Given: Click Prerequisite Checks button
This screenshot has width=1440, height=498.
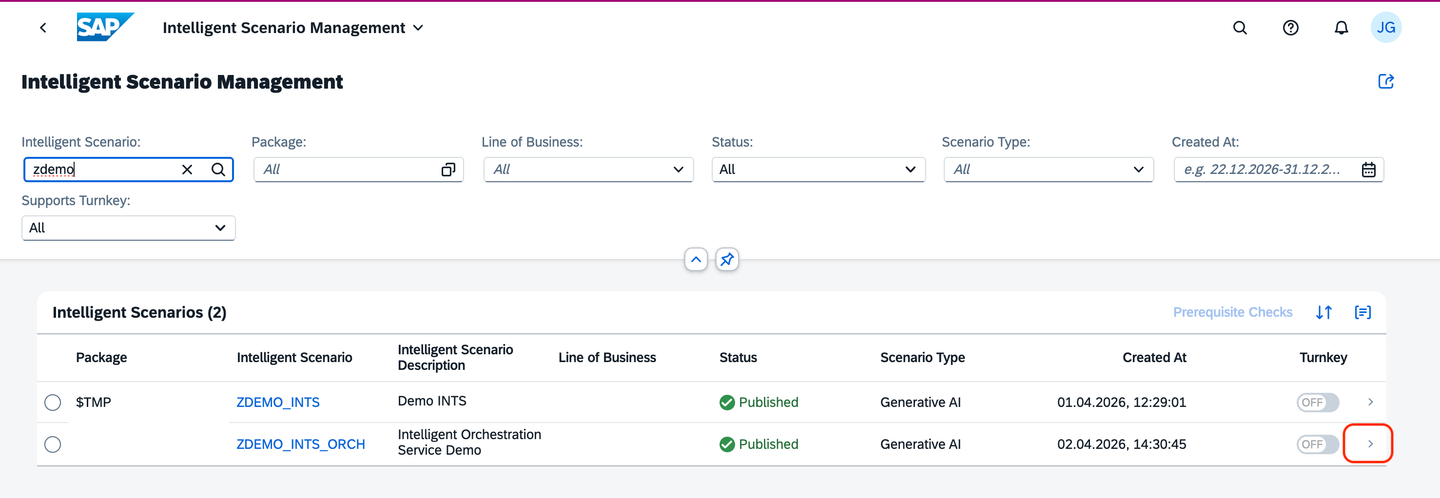Looking at the screenshot, I should [1233, 312].
